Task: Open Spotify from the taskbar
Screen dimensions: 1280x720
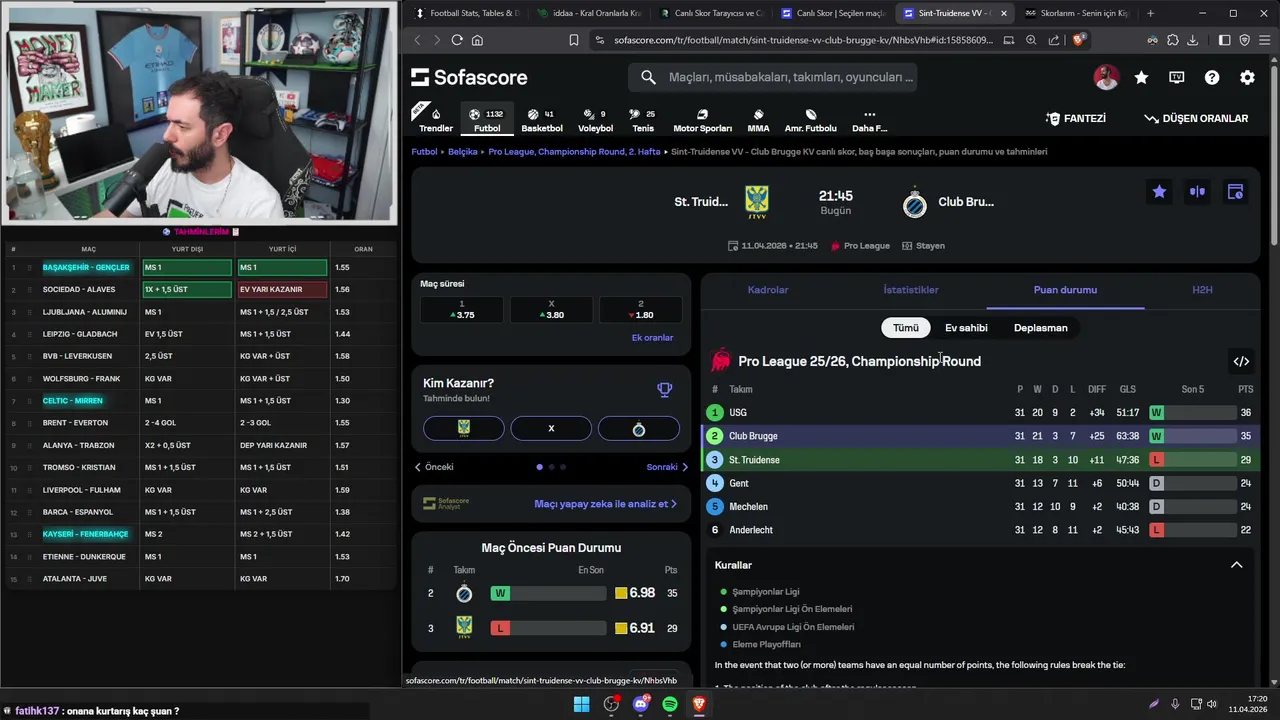Action: 670,704
